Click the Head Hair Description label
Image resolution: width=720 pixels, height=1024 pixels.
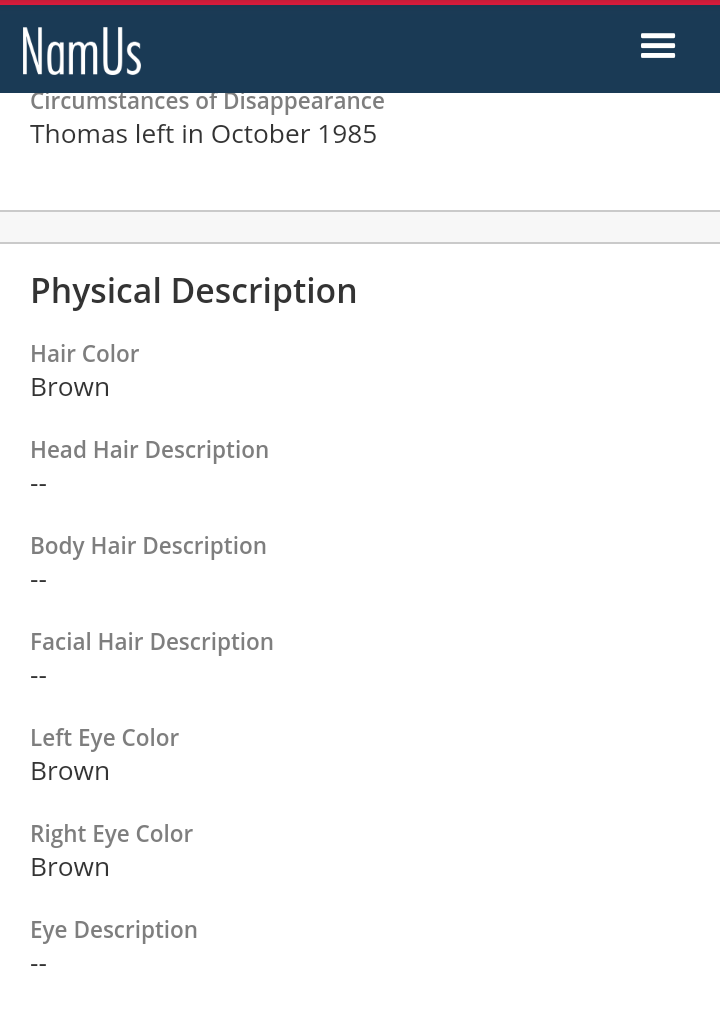click(x=149, y=450)
